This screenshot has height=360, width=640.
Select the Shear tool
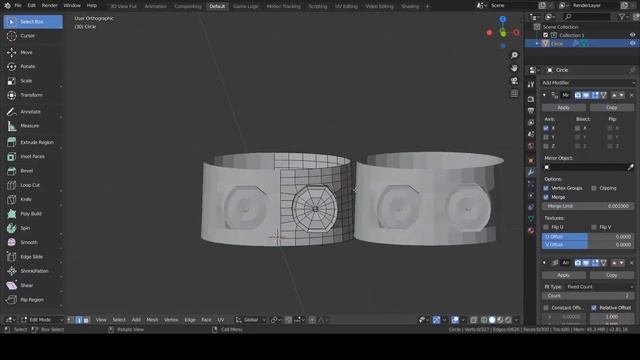pos(33,285)
